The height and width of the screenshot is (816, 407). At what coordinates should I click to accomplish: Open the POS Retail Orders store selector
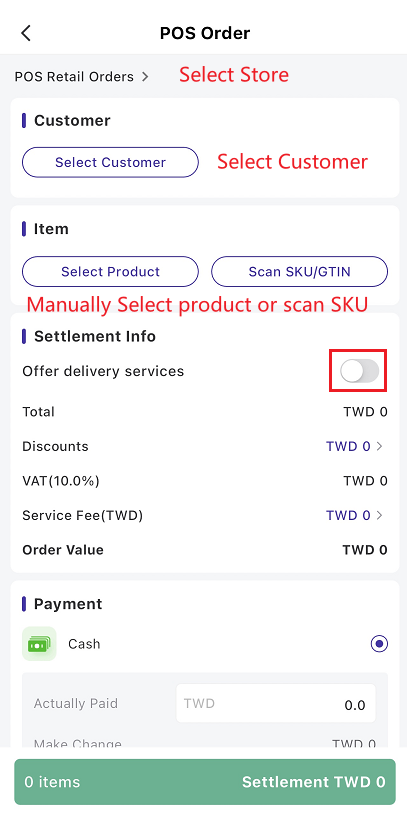click(82, 77)
